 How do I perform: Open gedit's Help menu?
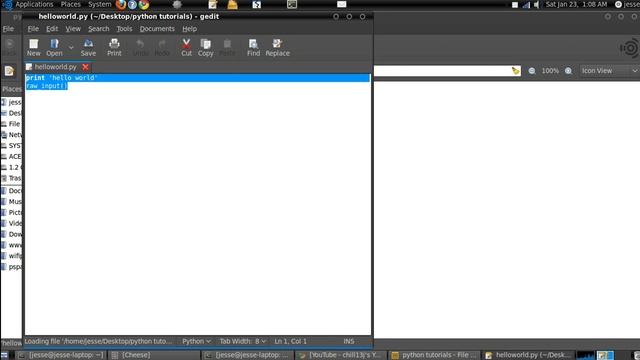189,29
